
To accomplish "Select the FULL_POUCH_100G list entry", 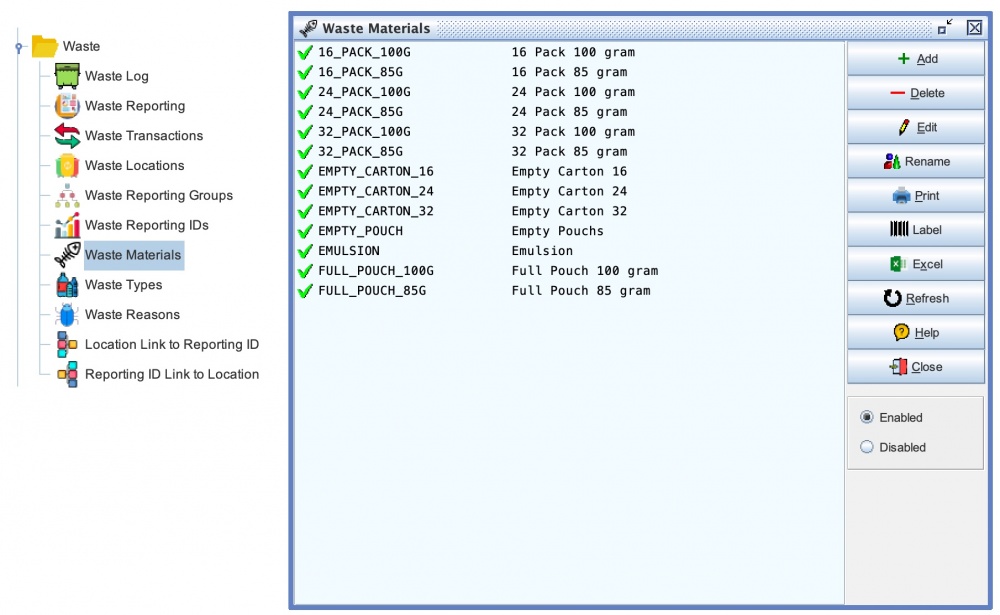I will tap(375, 271).
